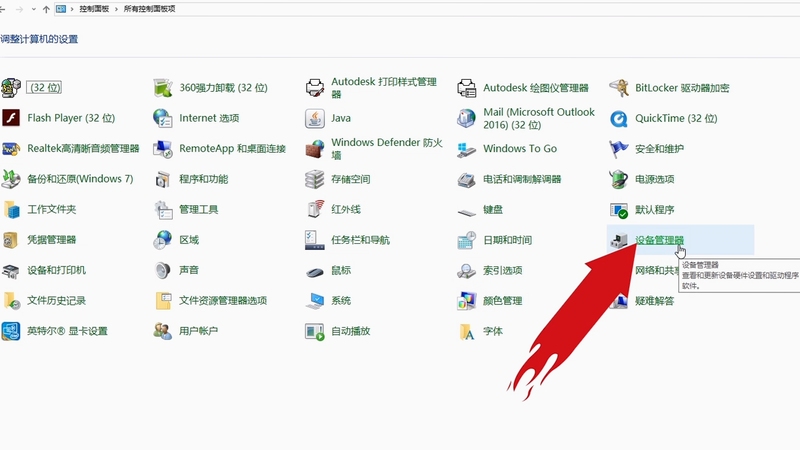Click the 区域 link
Image resolution: width=800 pixels, height=450 pixels.
pos(189,240)
